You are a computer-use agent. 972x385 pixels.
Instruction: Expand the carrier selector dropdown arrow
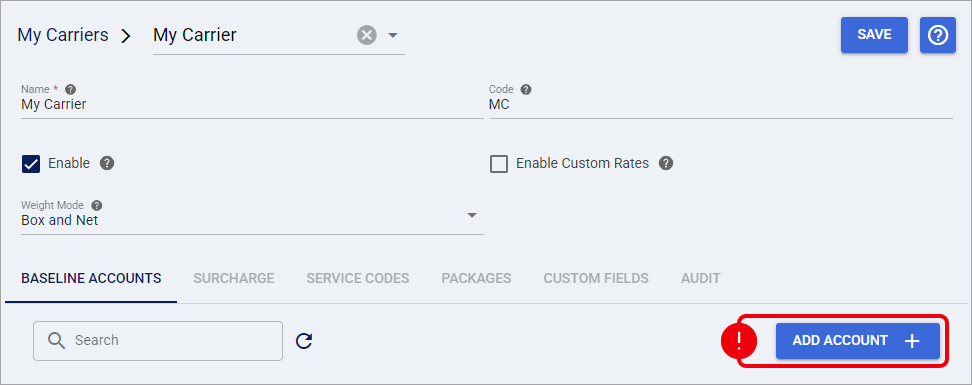pyautogui.click(x=392, y=35)
